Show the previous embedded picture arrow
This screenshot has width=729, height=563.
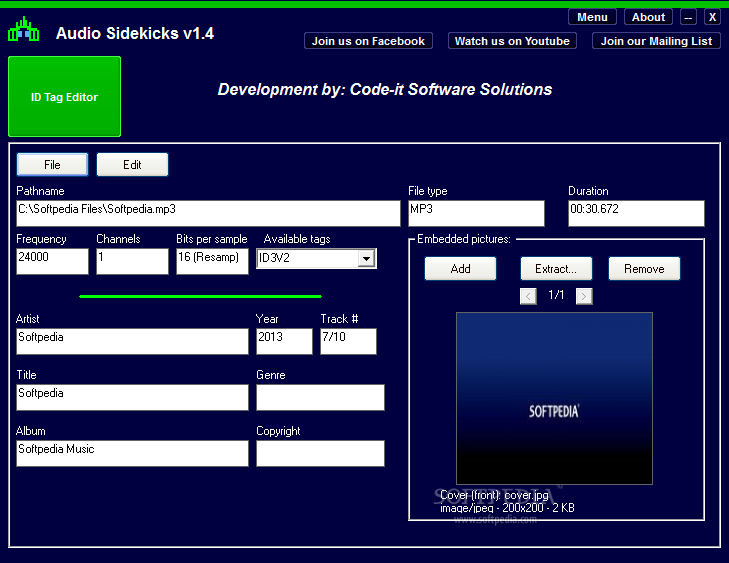pyautogui.click(x=528, y=296)
